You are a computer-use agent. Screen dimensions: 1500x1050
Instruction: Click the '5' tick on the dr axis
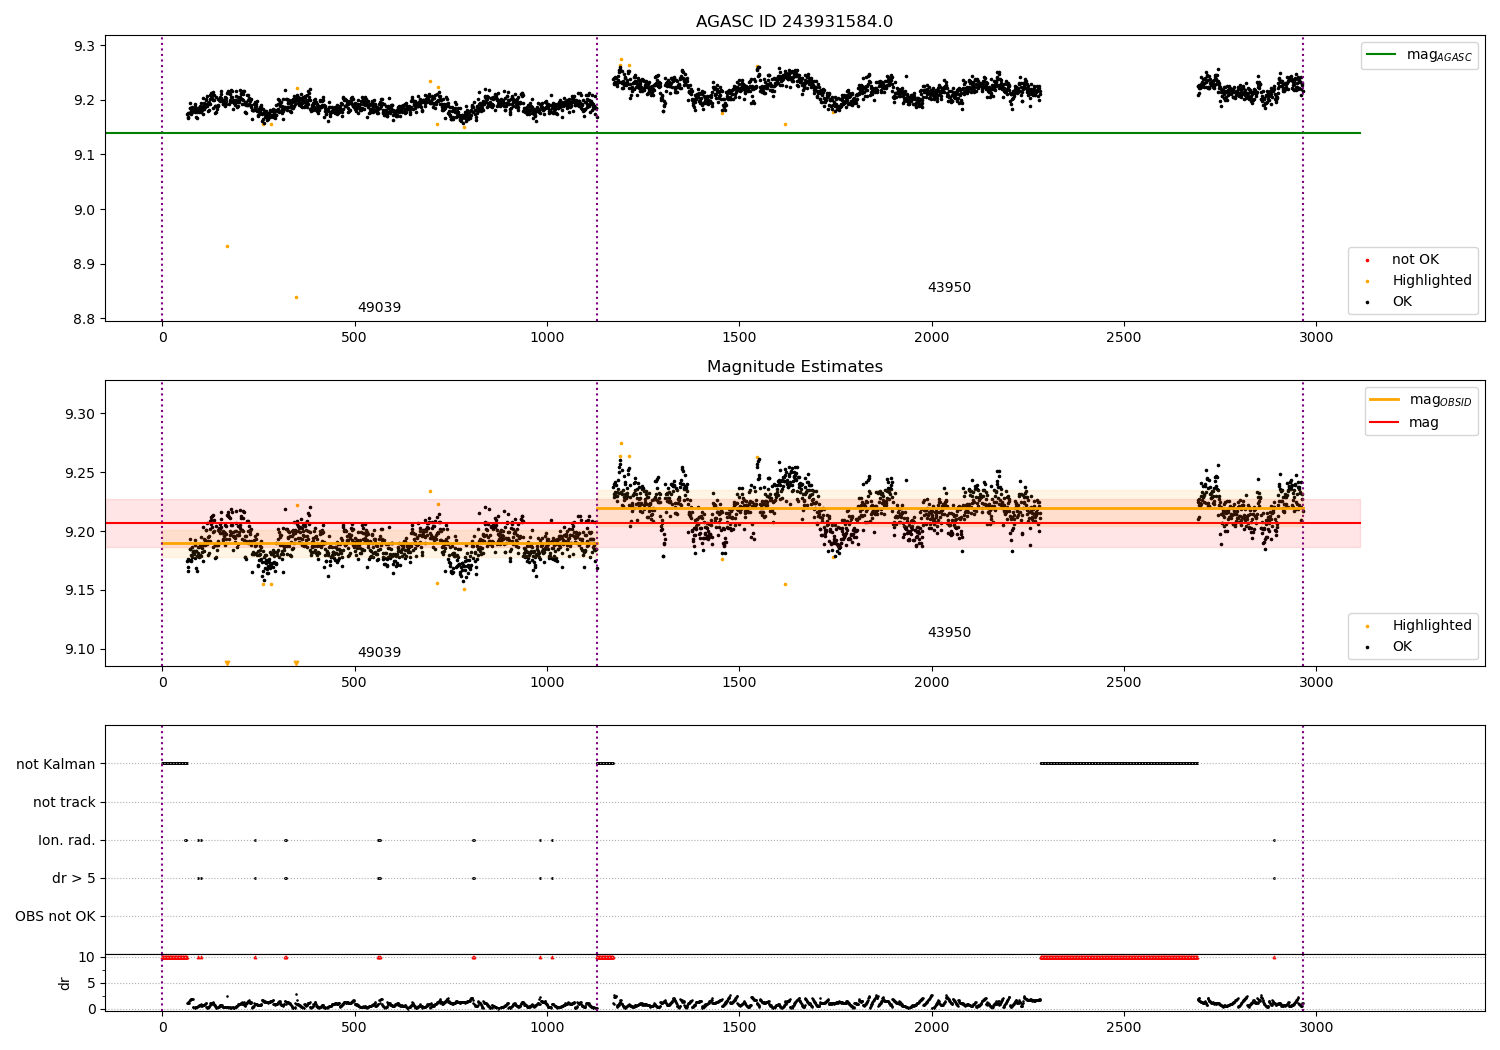point(91,984)
